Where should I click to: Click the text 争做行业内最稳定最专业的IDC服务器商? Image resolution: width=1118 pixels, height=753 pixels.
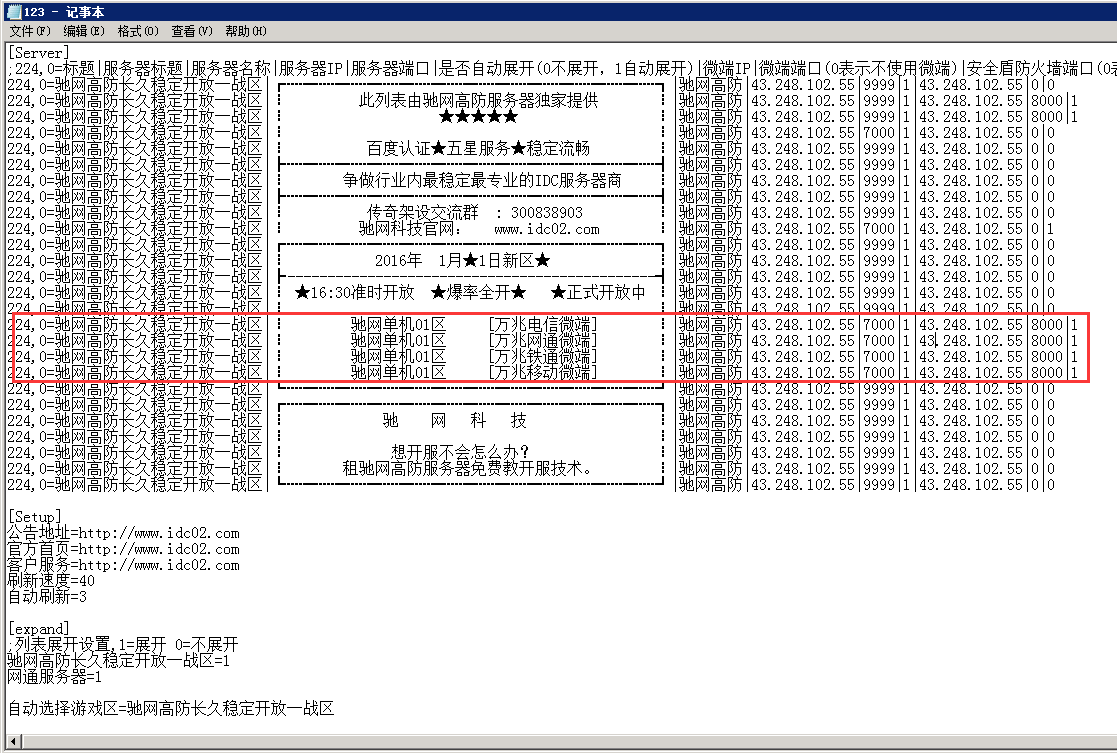click(x=481, y=180)
